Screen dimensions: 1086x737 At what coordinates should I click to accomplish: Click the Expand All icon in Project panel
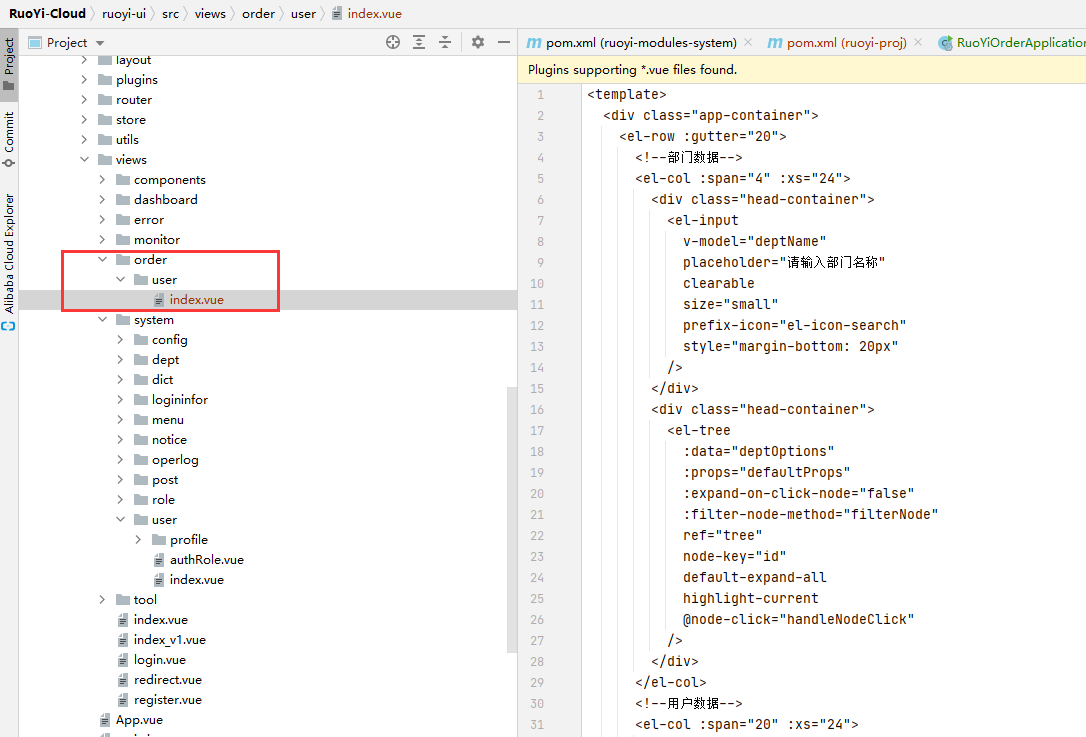(x=419, y=42)
